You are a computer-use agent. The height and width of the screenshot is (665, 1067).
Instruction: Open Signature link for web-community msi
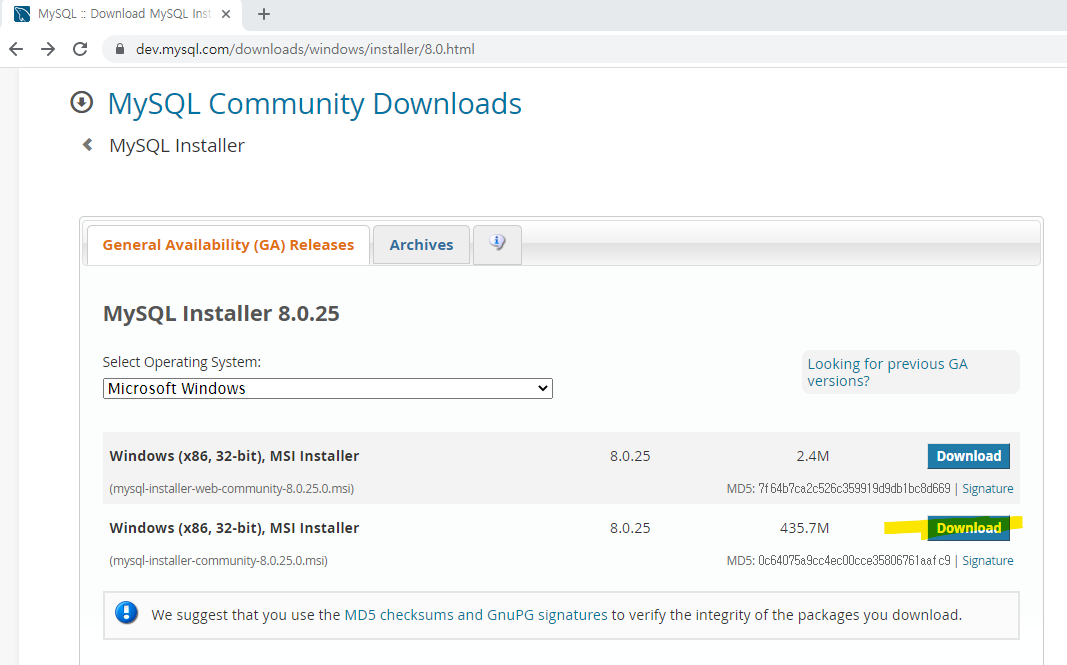tap(987, 489)
